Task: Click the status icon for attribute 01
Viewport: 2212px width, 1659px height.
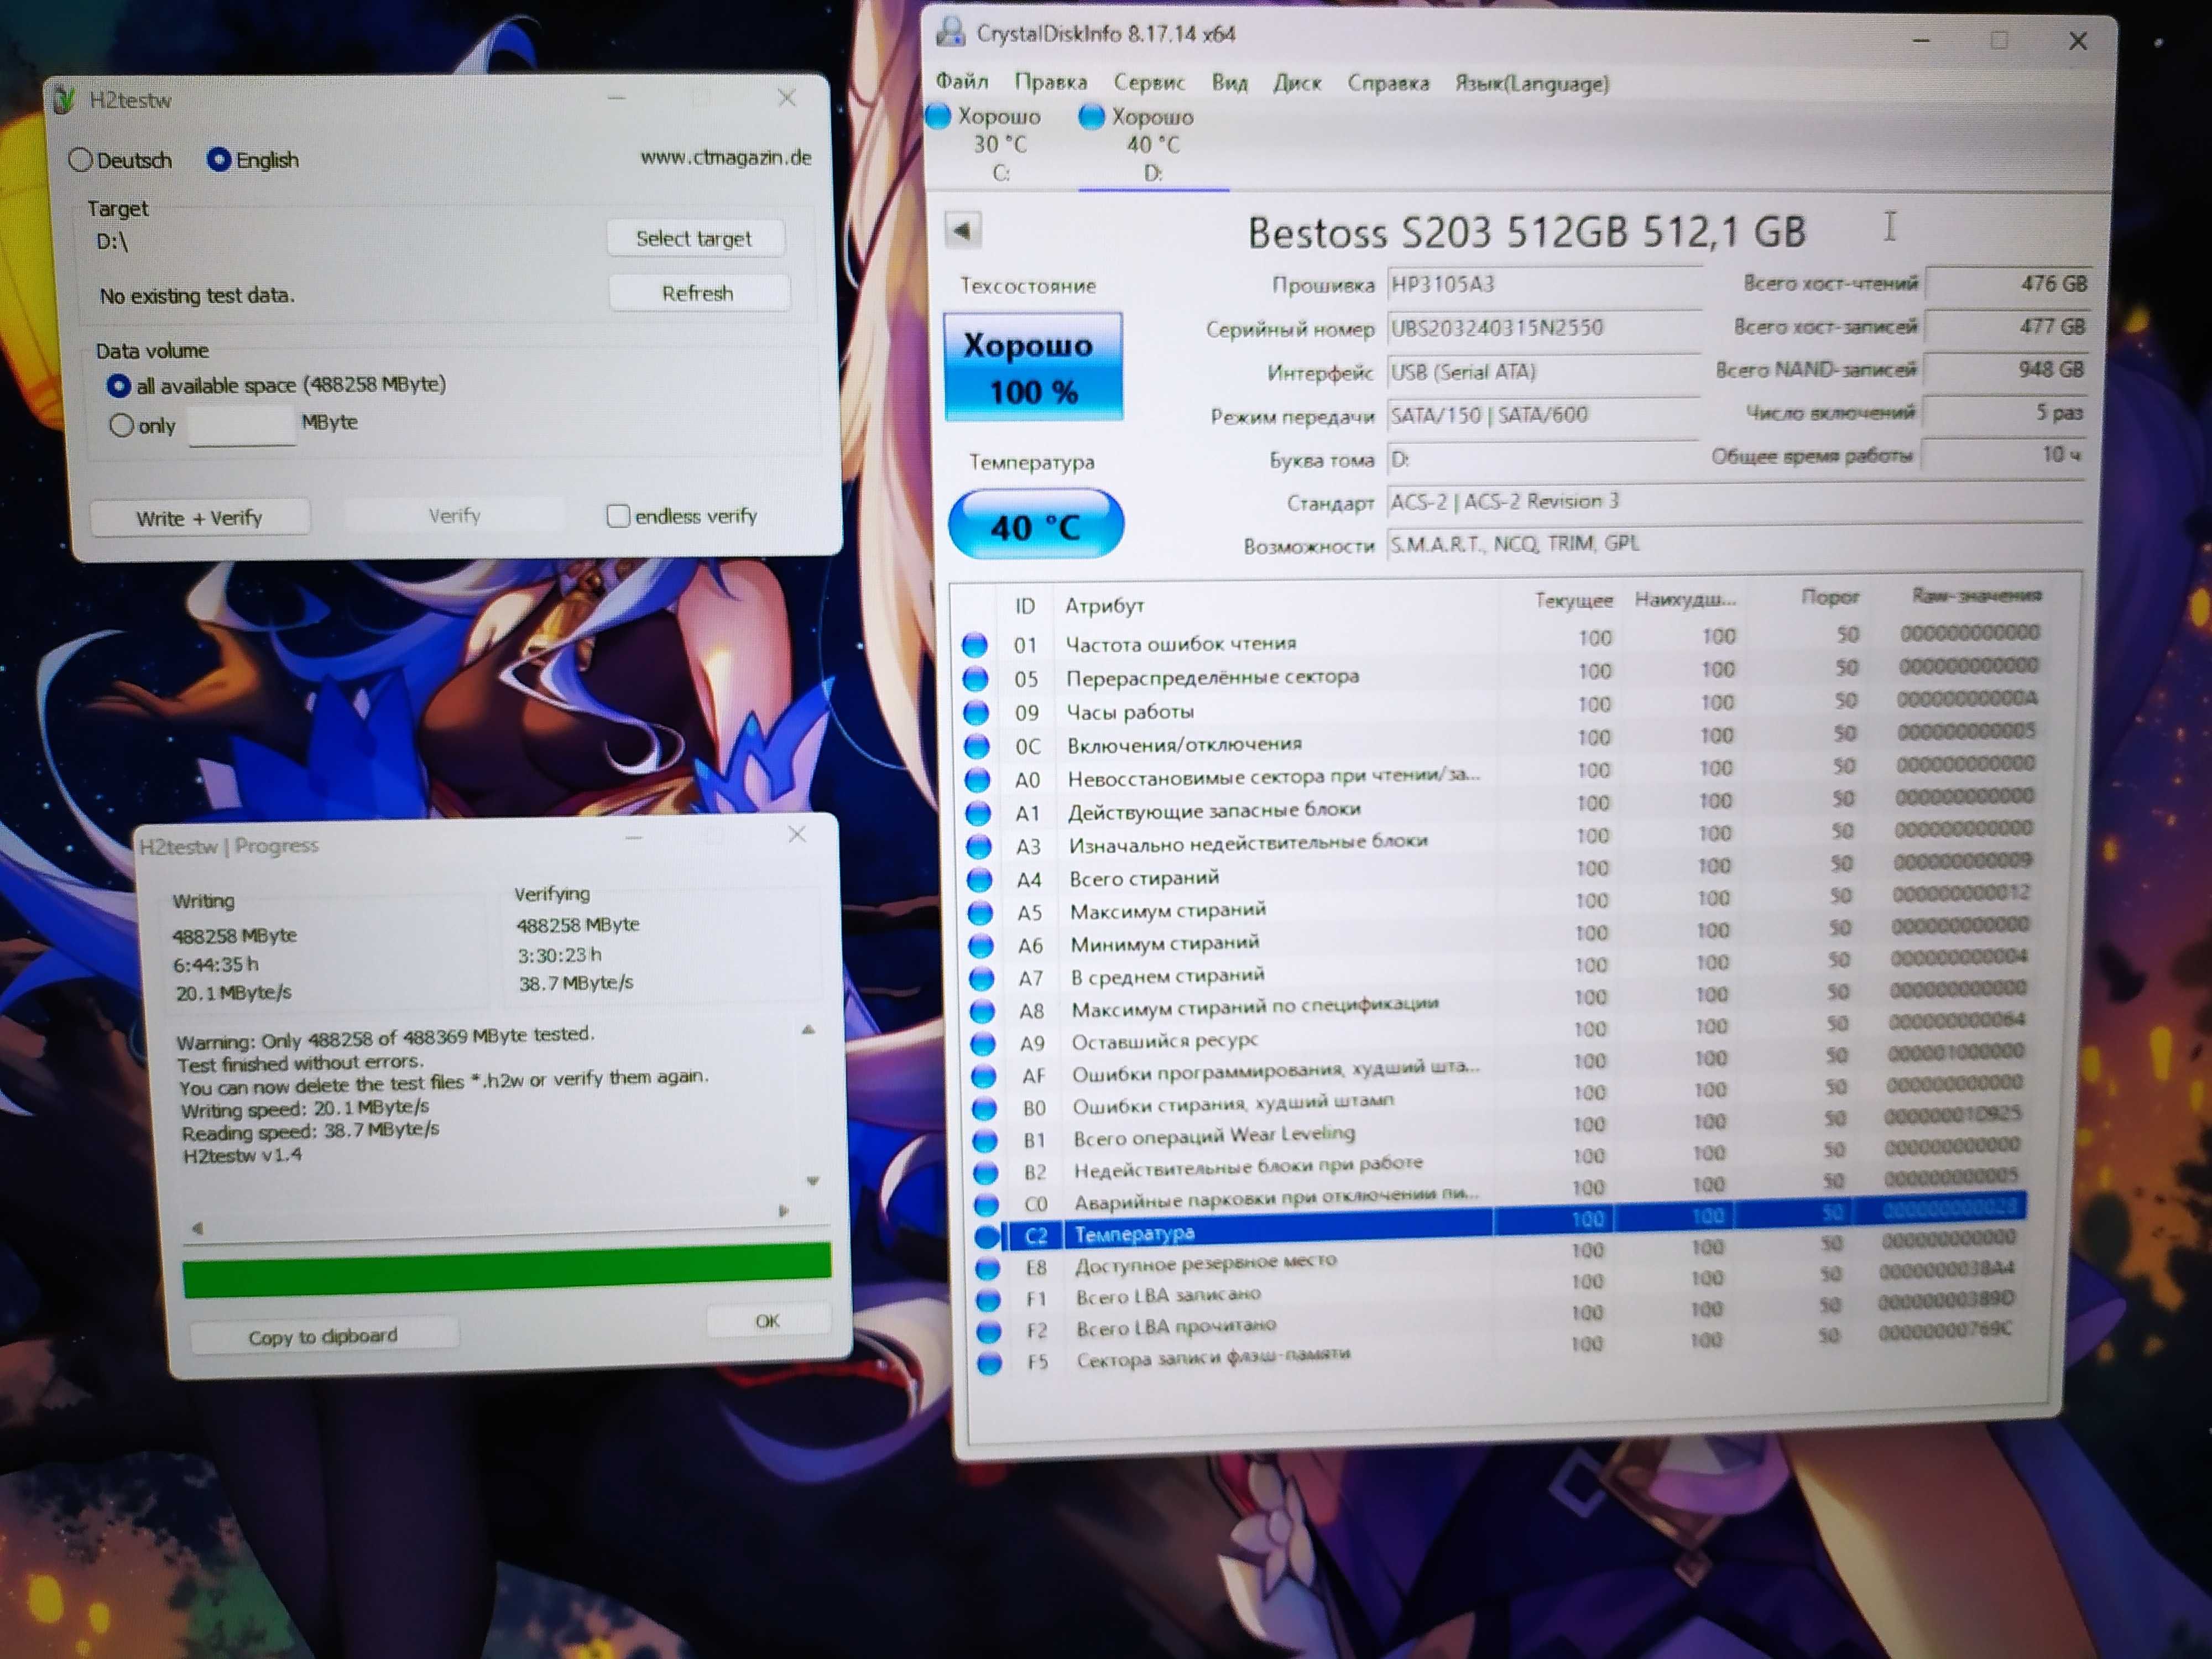Action: click(975, 645)
